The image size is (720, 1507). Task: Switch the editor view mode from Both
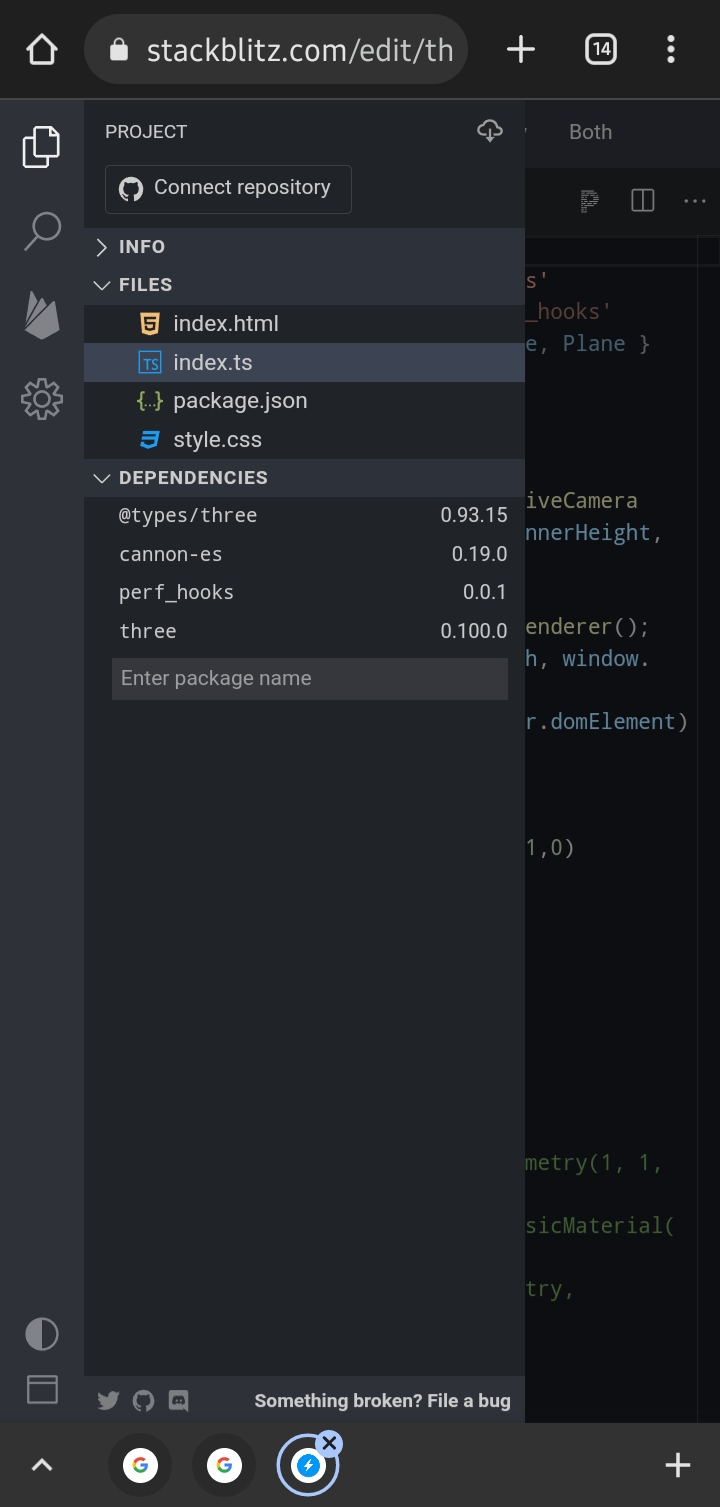click(590, 131)
